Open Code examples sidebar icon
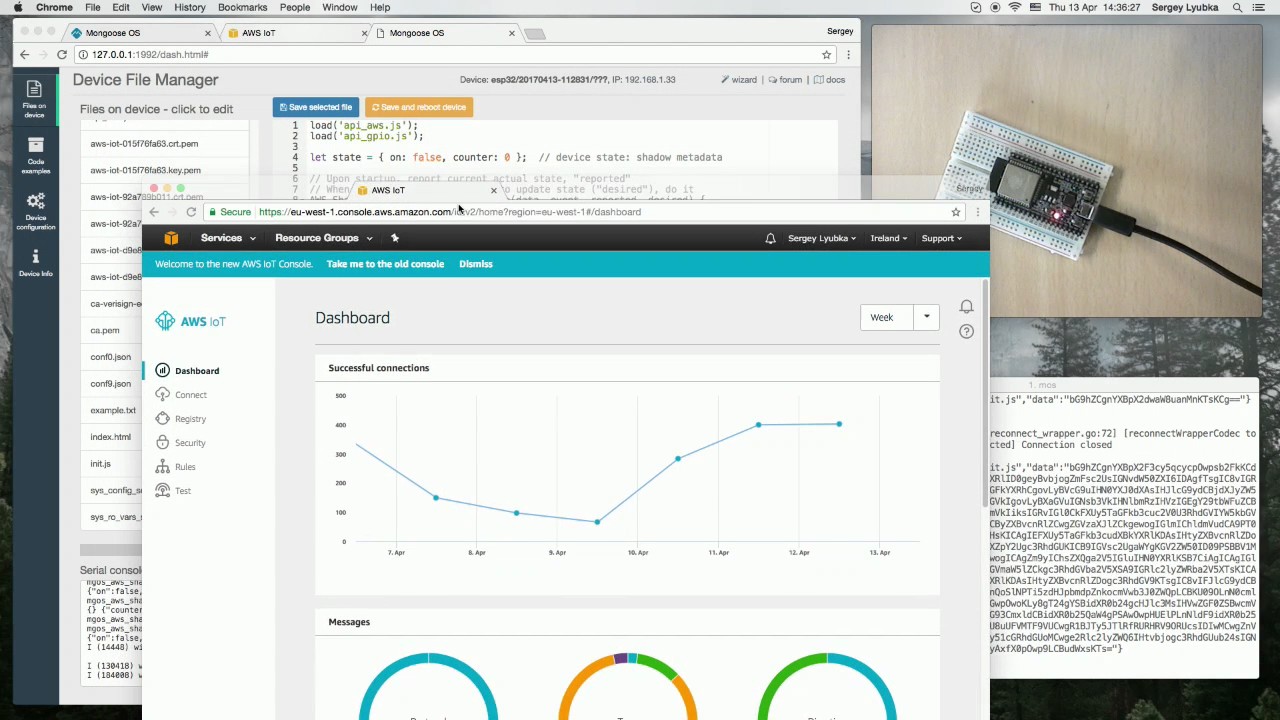The width and height of the screenshot is (1280, 720). [35, 155]
